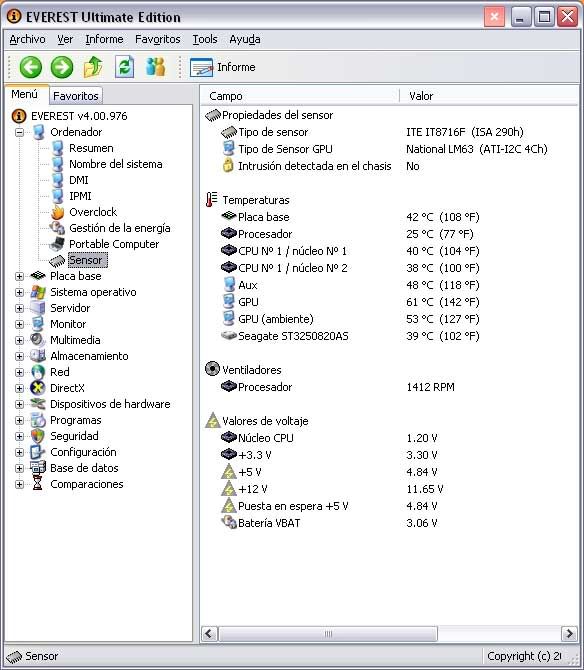This screenshot has height=670, width=584.
Task: Expand the Dispositivos de hardware node
Action: click(x=19, y=404)
